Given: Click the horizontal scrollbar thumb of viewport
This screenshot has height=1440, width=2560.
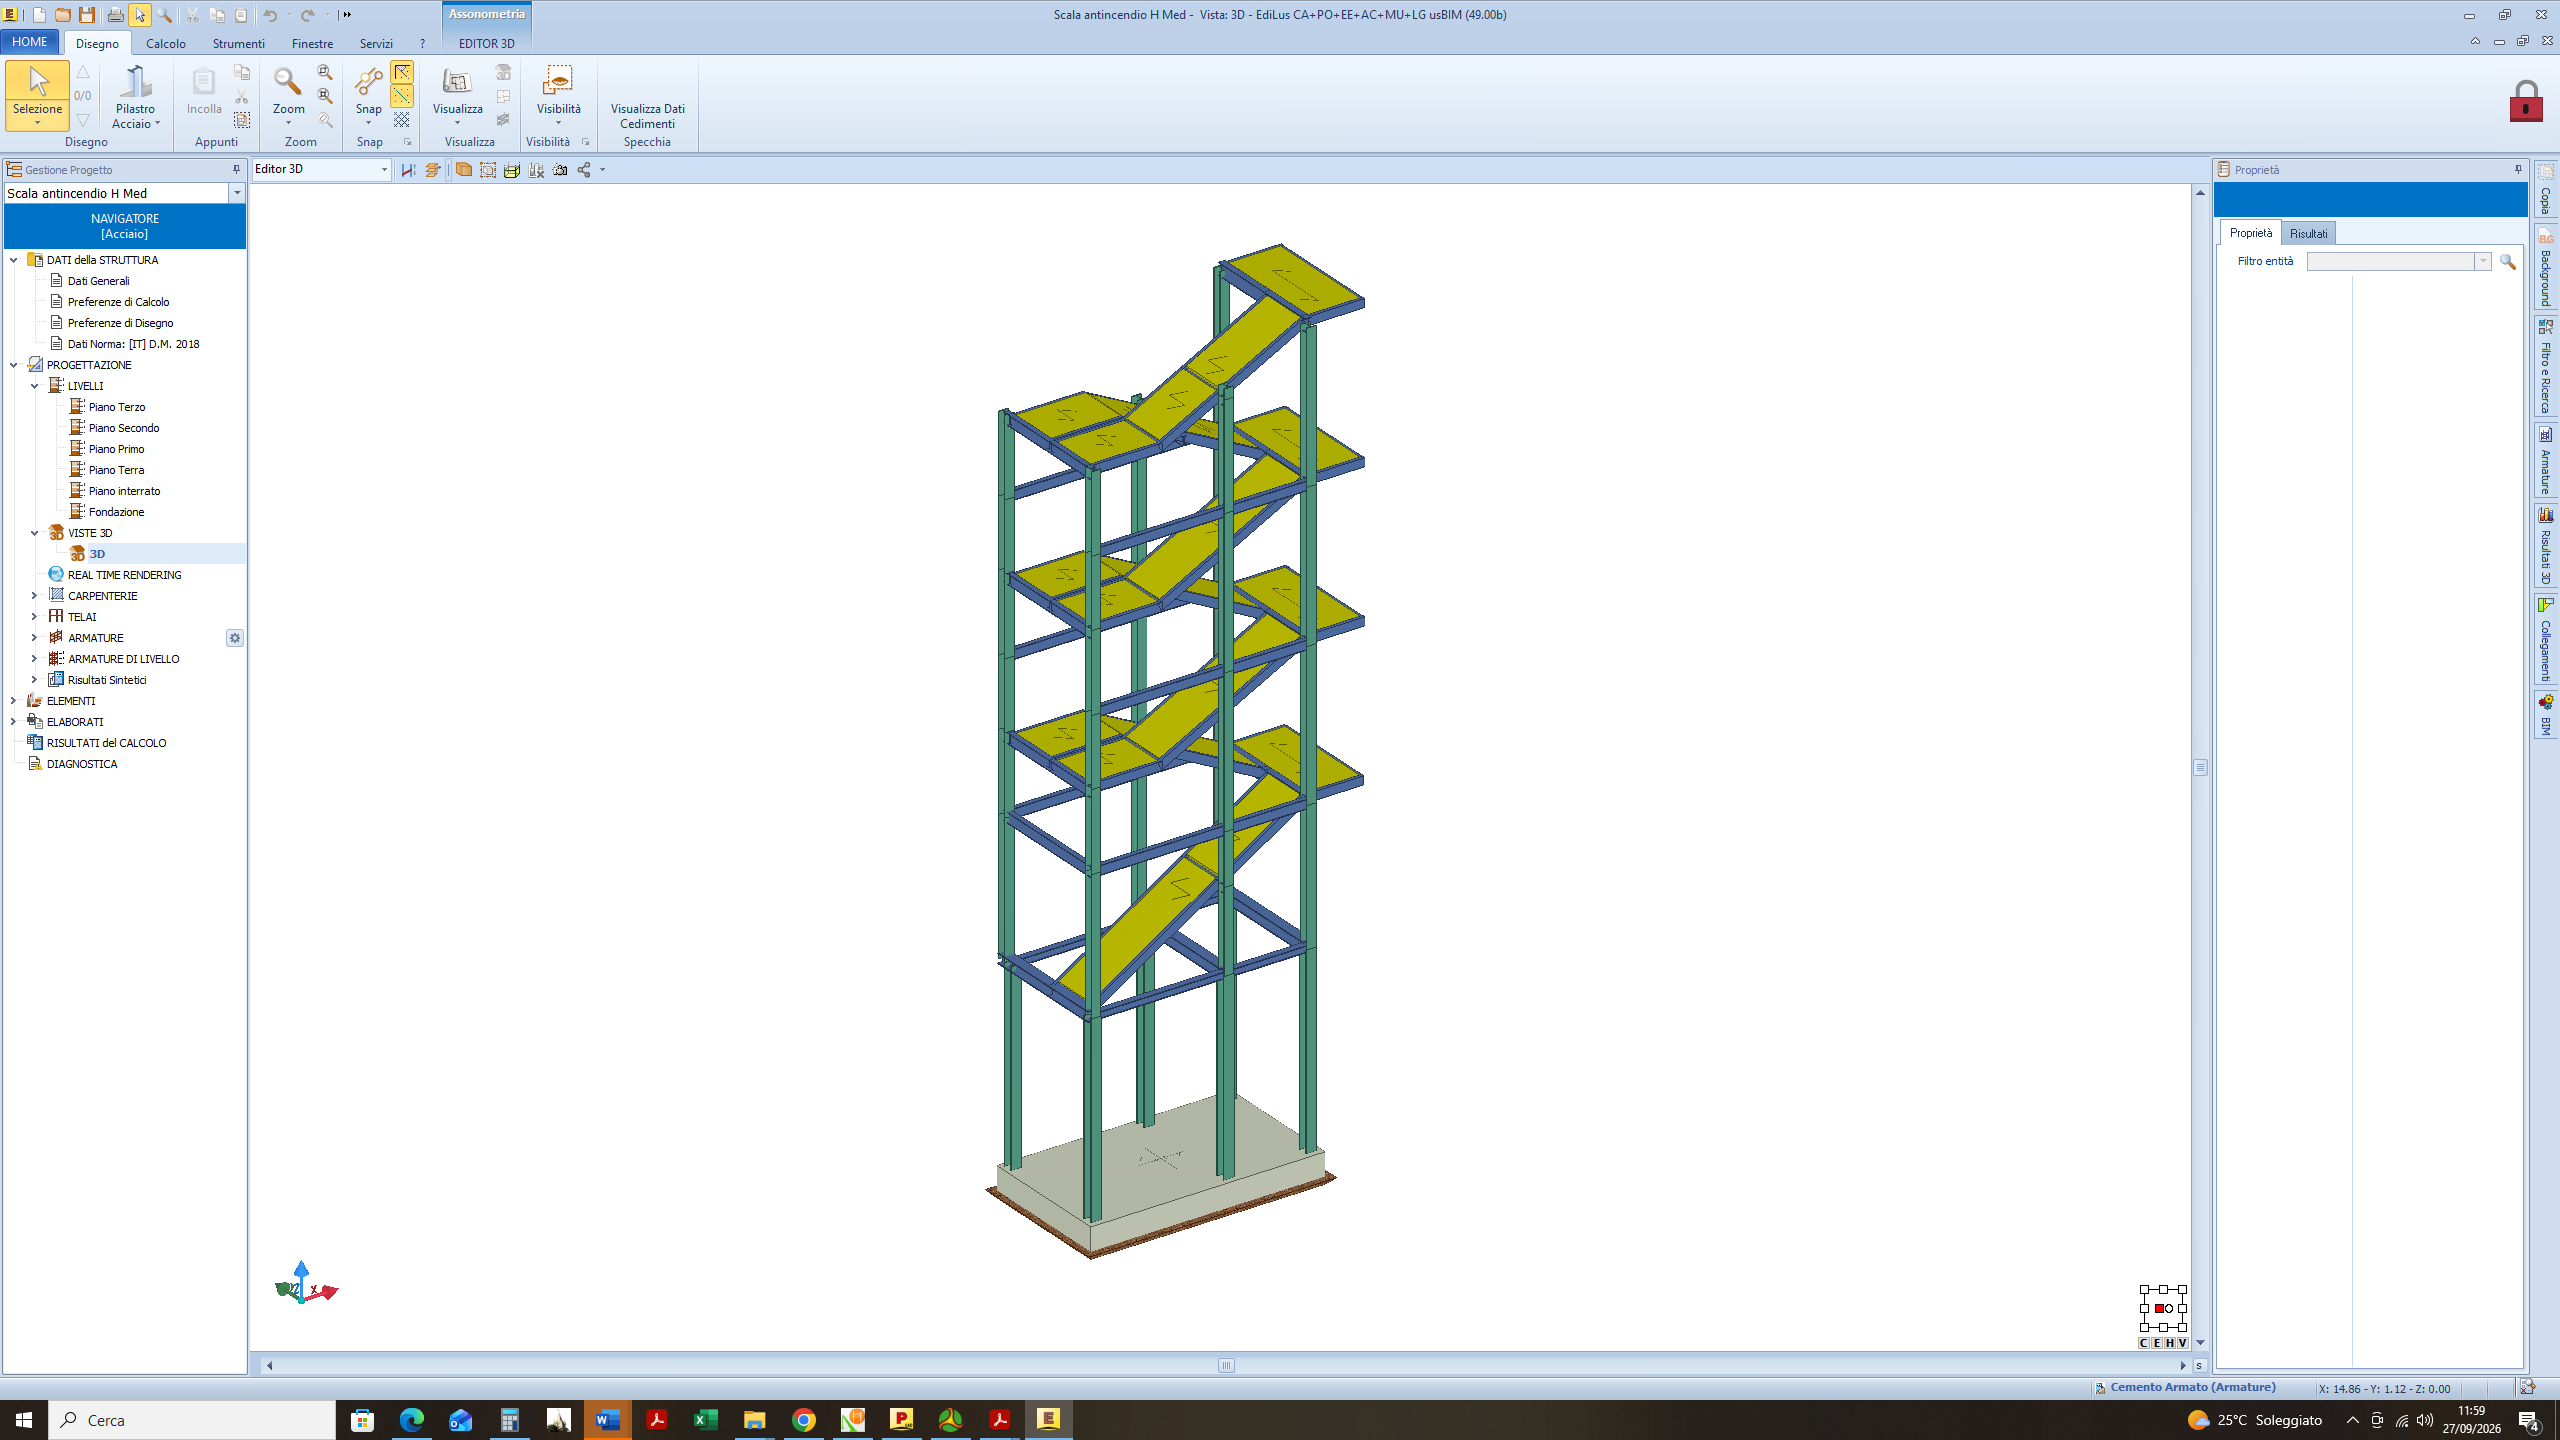Looking at the screenshot, I should pos(1226,1365).
